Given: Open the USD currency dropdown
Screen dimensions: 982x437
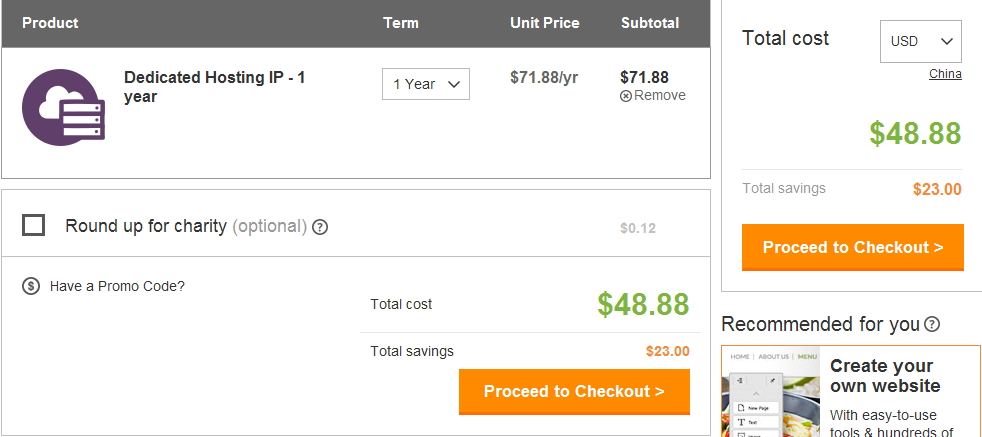Looking at the screenshot, I should 921,41.
